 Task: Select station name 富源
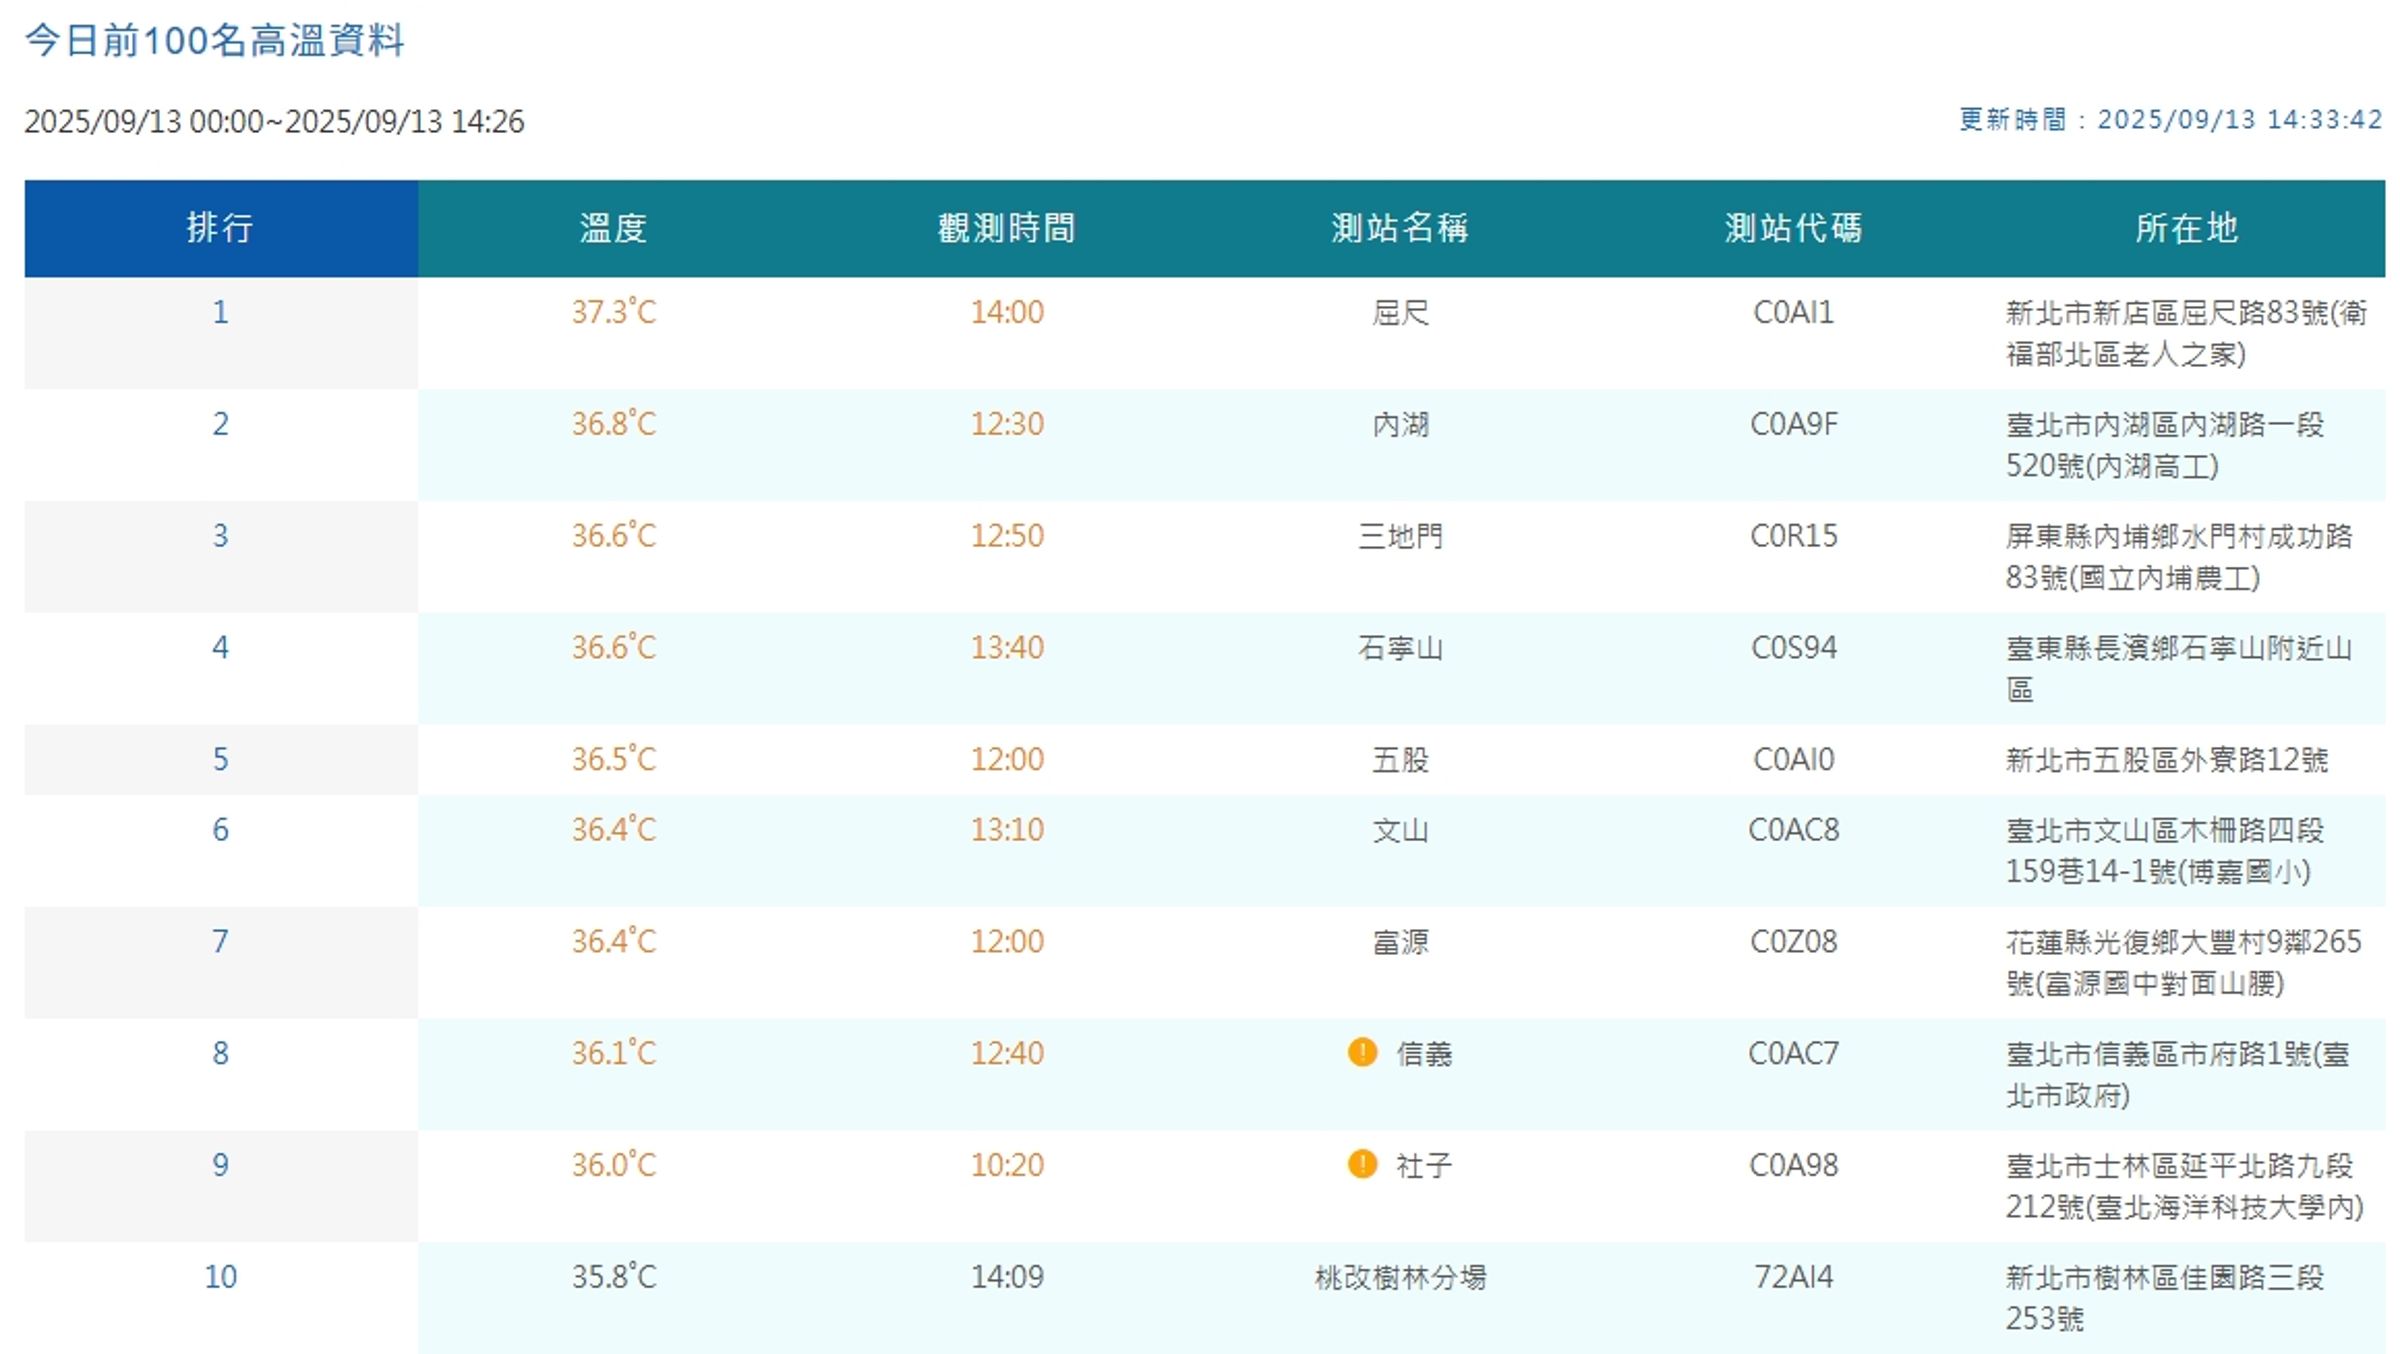[x=1400, y=942]
